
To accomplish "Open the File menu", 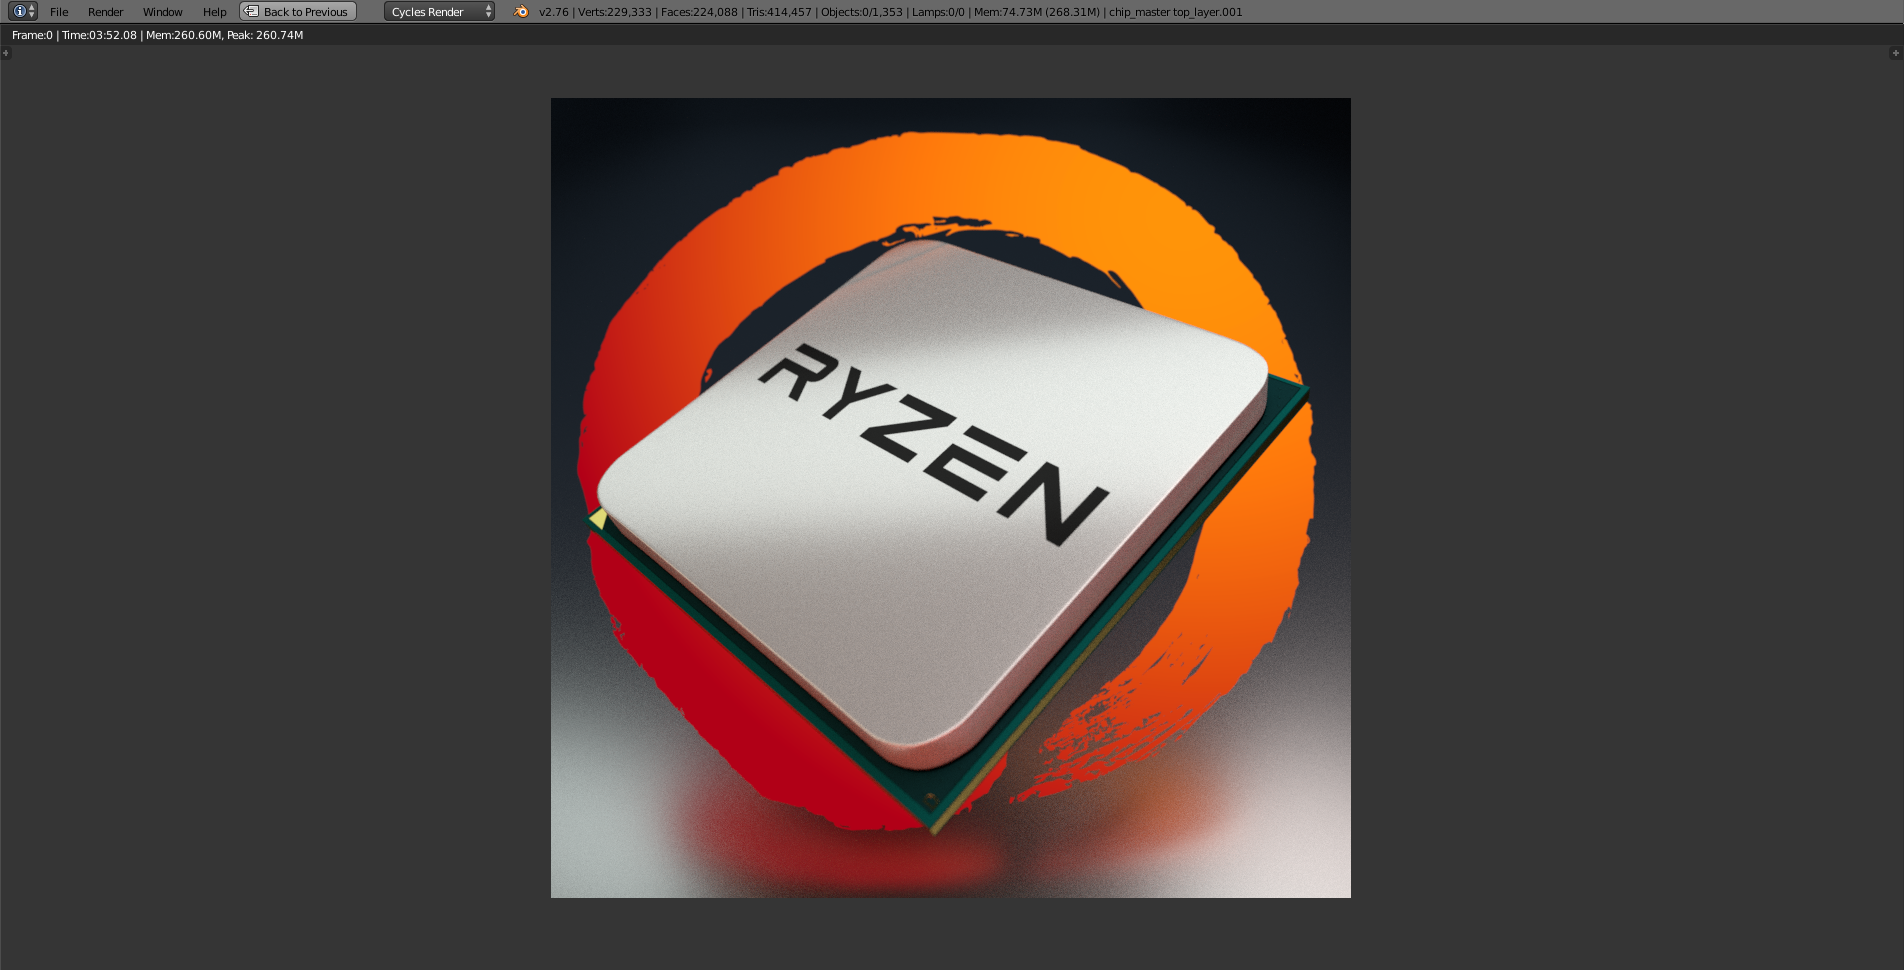I will 59,12.
